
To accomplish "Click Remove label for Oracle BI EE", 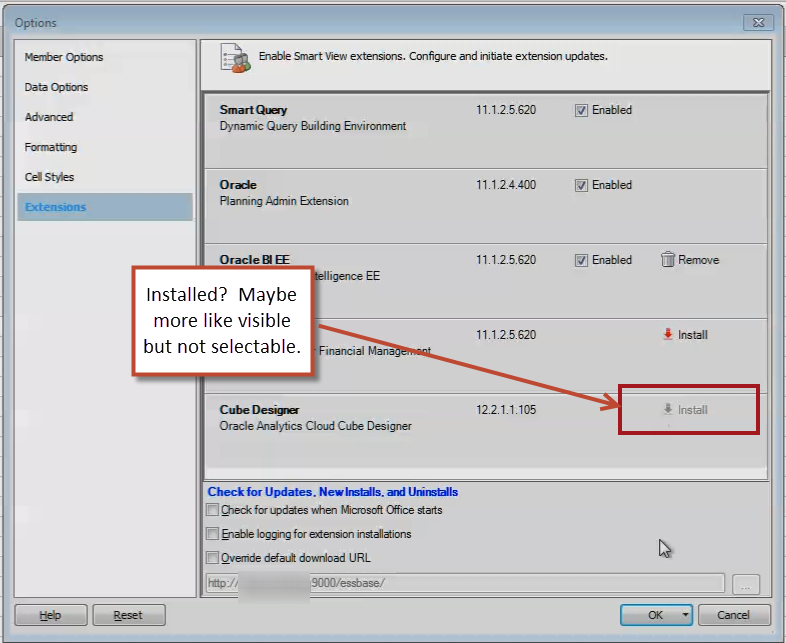I will (698, 260).
